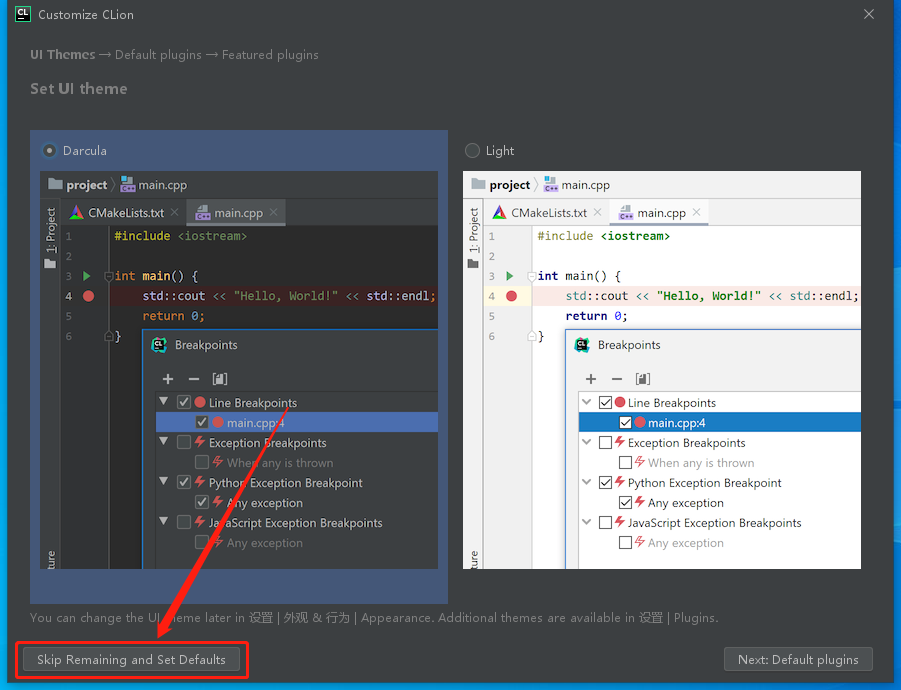Screen dimensions: 901x690
Task: Click the group breakpoints icon in Light preview
Action: point(642,379)
